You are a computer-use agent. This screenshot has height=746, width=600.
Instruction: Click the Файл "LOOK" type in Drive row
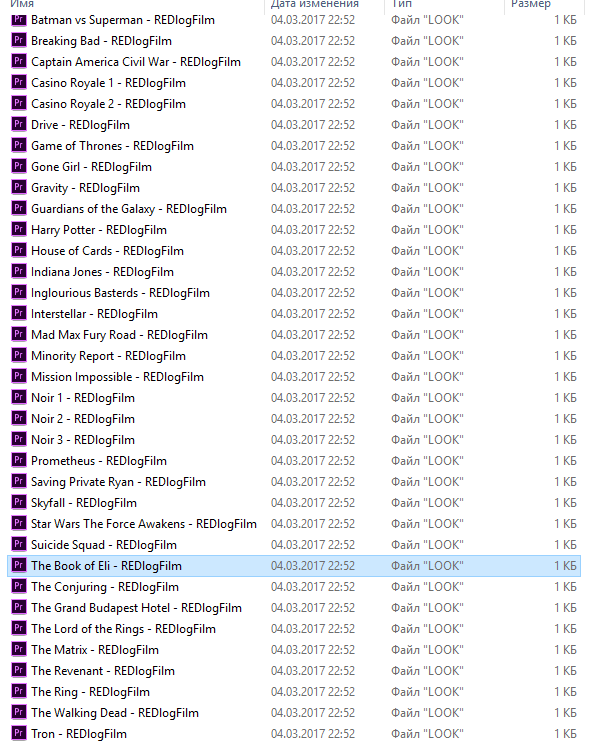click(427, 125)
